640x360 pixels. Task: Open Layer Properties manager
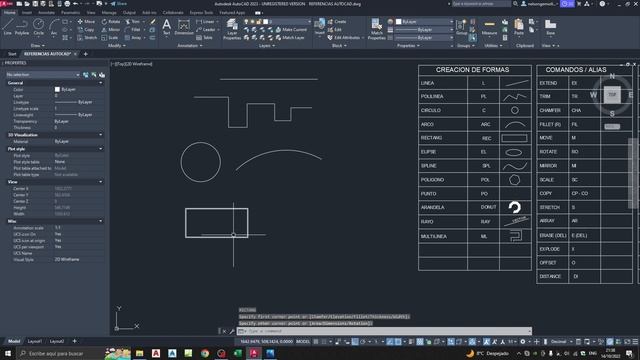click(x=232, y=29)
